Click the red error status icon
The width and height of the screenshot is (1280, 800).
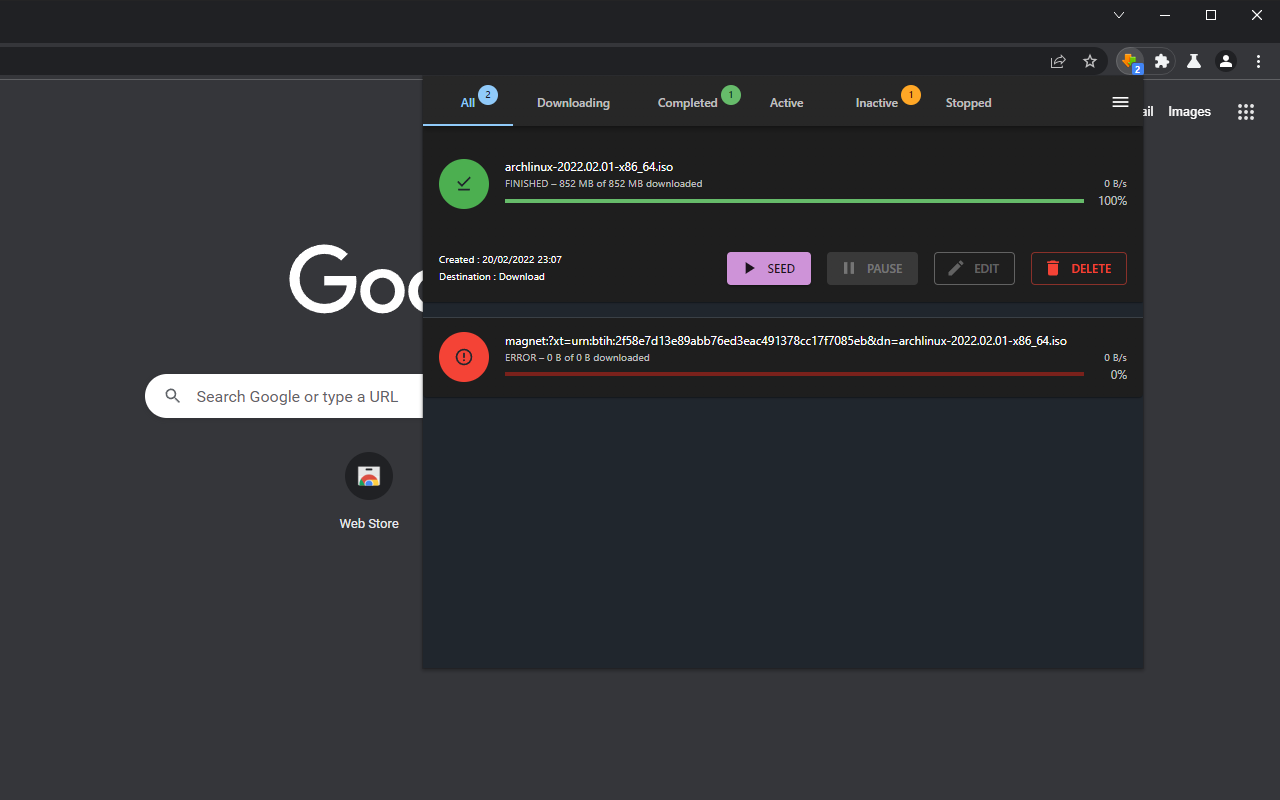point(464,357)
